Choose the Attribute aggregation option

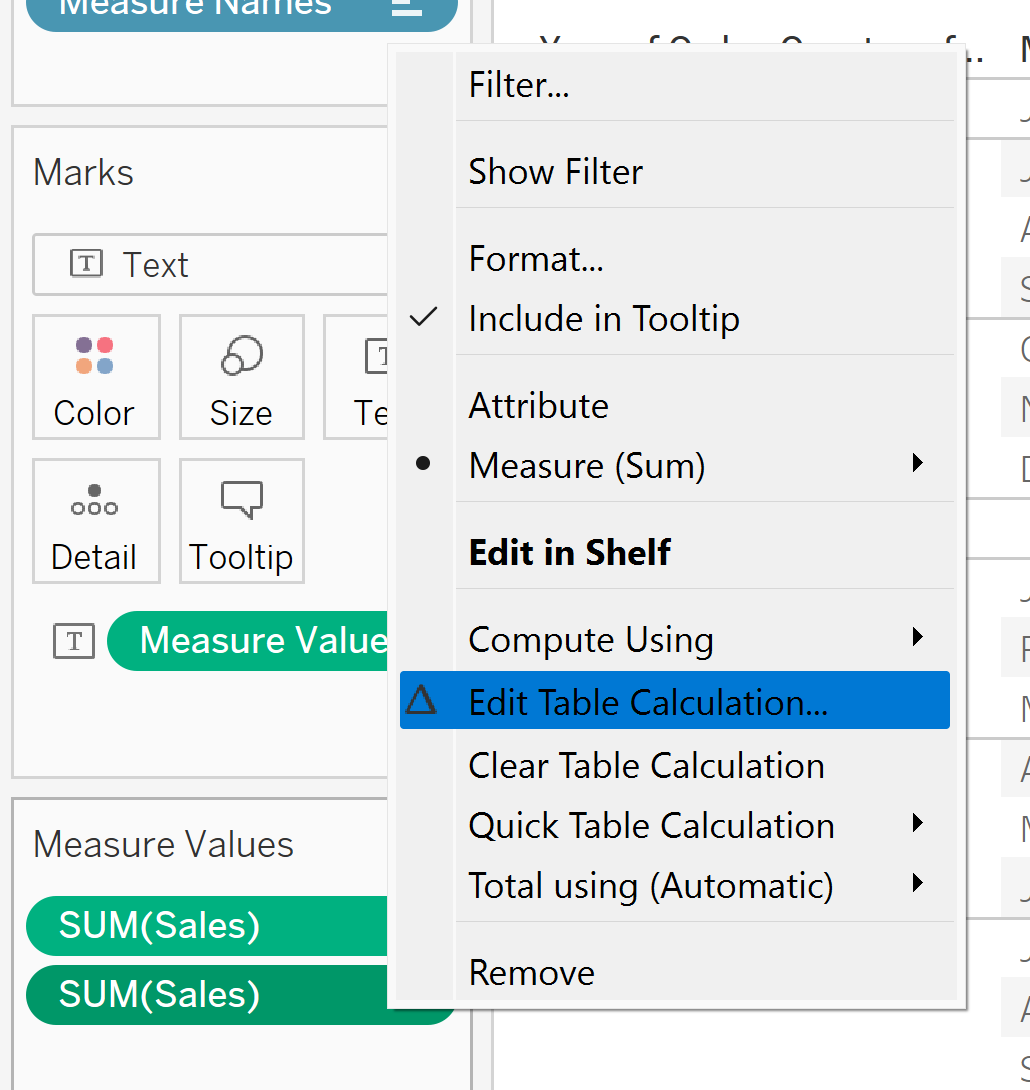(538, 406)
